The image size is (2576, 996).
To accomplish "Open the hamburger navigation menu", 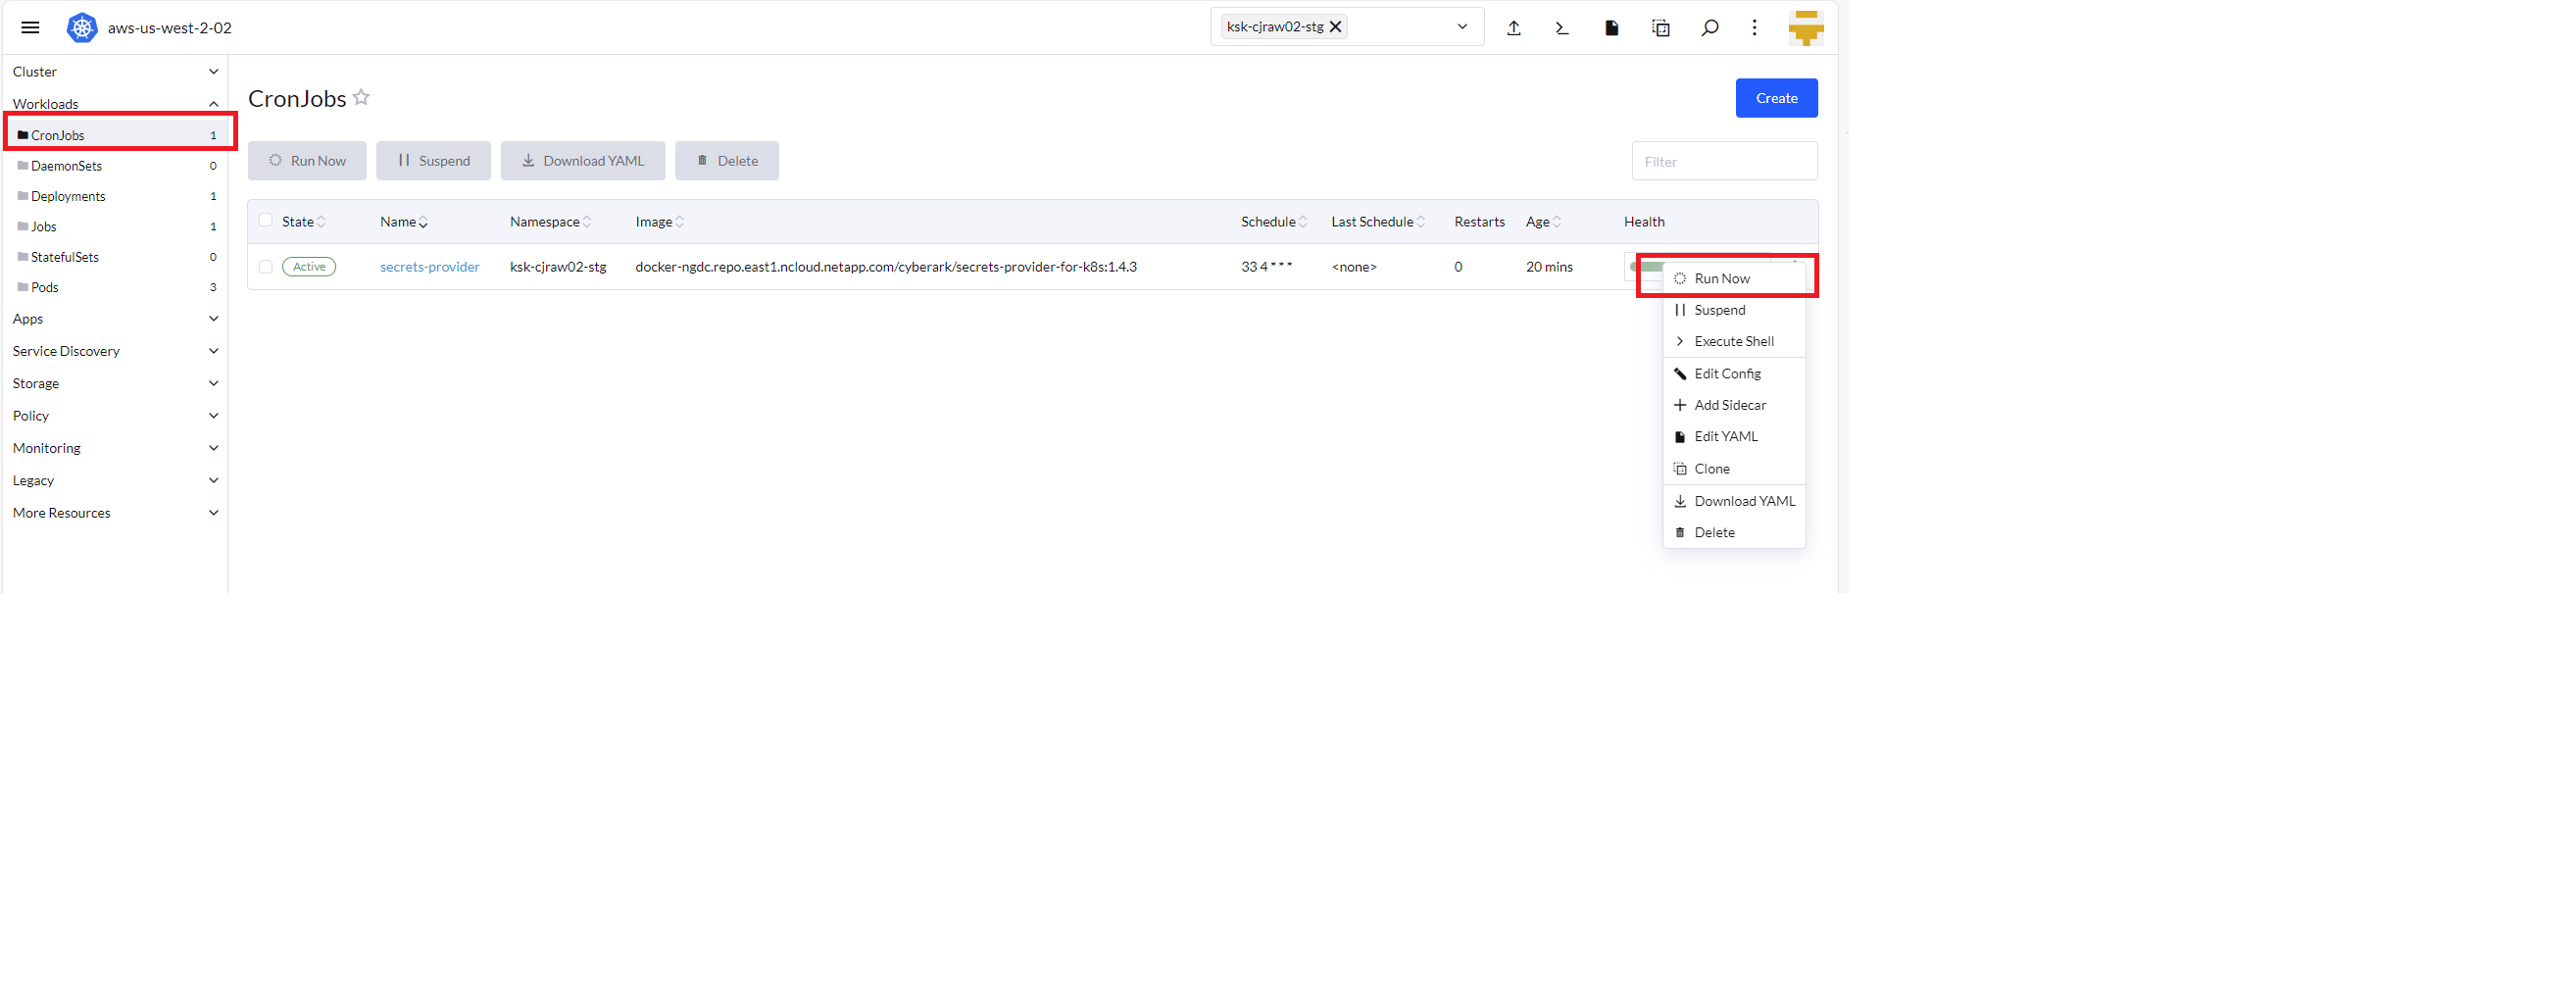I will coord(30,28).
